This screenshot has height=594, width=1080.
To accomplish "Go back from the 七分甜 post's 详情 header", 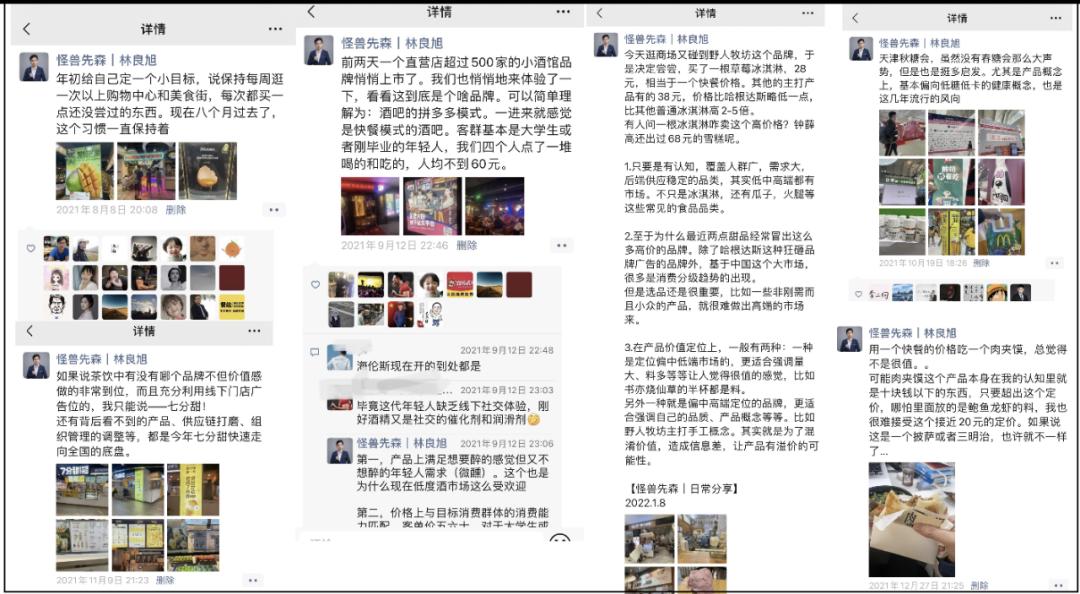I will pyautogui.click(x=29, y=331).
